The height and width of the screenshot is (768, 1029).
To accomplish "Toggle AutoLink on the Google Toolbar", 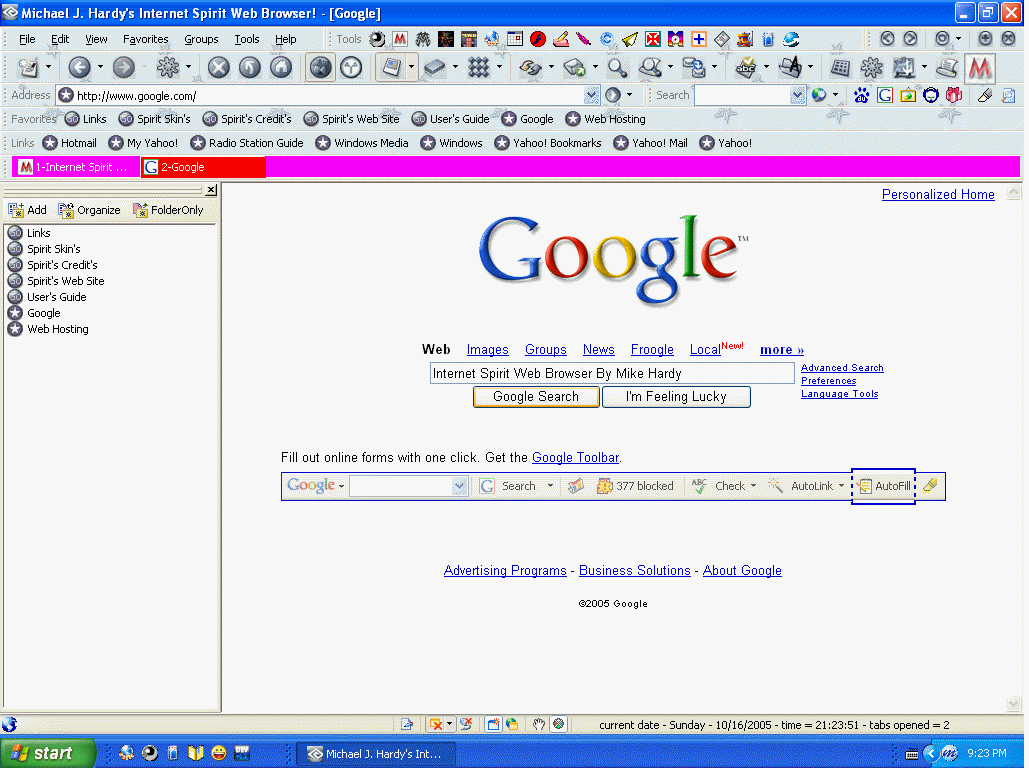I will click(x=805, y=486).
